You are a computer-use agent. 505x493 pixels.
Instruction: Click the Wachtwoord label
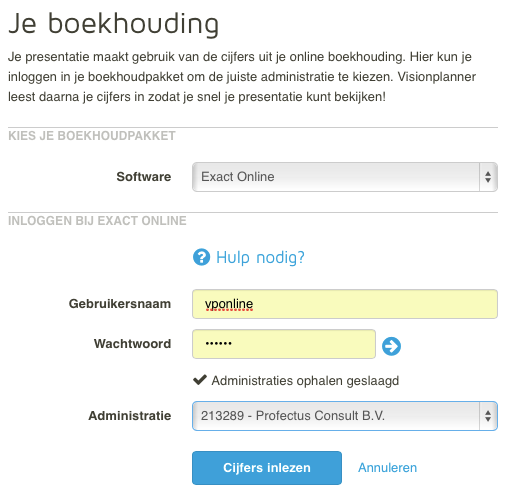pyautogui.click(x=132, y=344)
